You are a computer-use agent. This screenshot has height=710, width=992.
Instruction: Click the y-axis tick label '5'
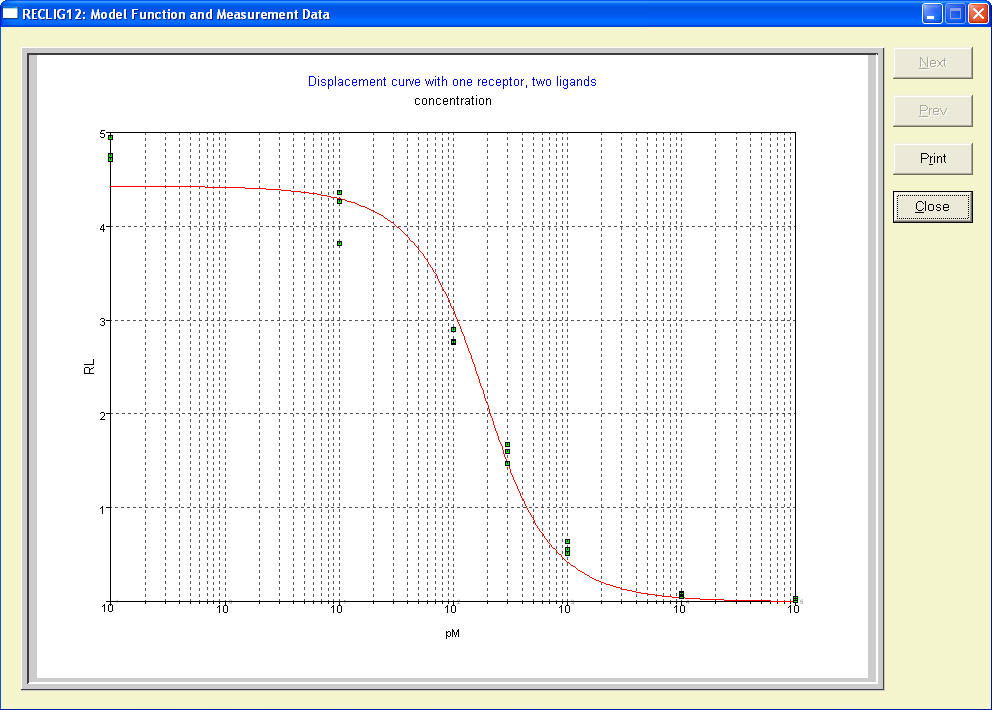(102, 133)
